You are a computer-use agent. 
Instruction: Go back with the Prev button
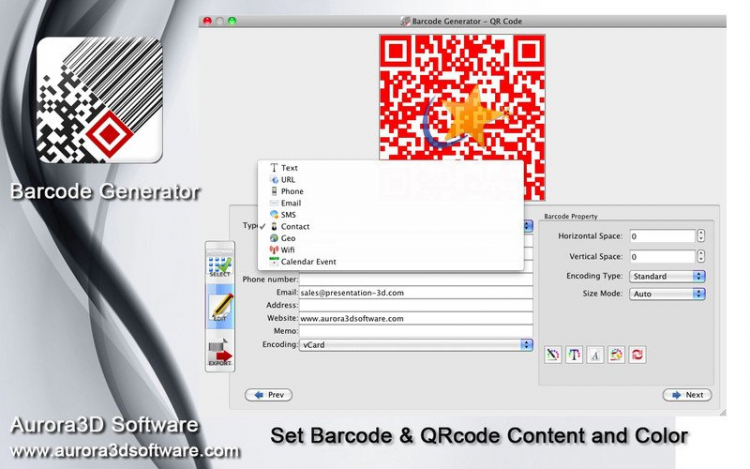pos(269,395)
